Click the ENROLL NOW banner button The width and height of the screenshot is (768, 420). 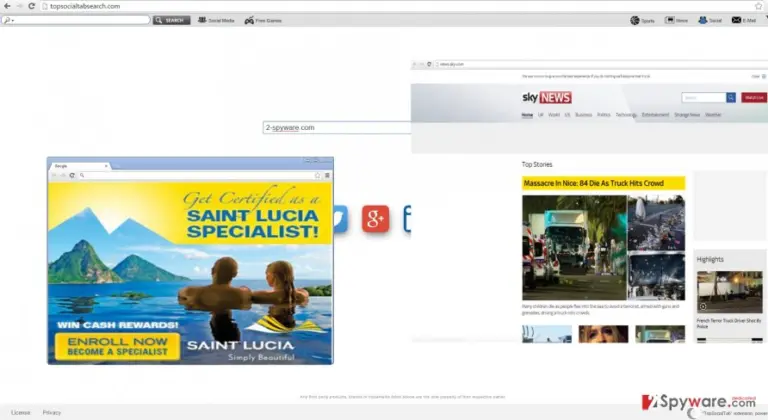click(118, 346)
